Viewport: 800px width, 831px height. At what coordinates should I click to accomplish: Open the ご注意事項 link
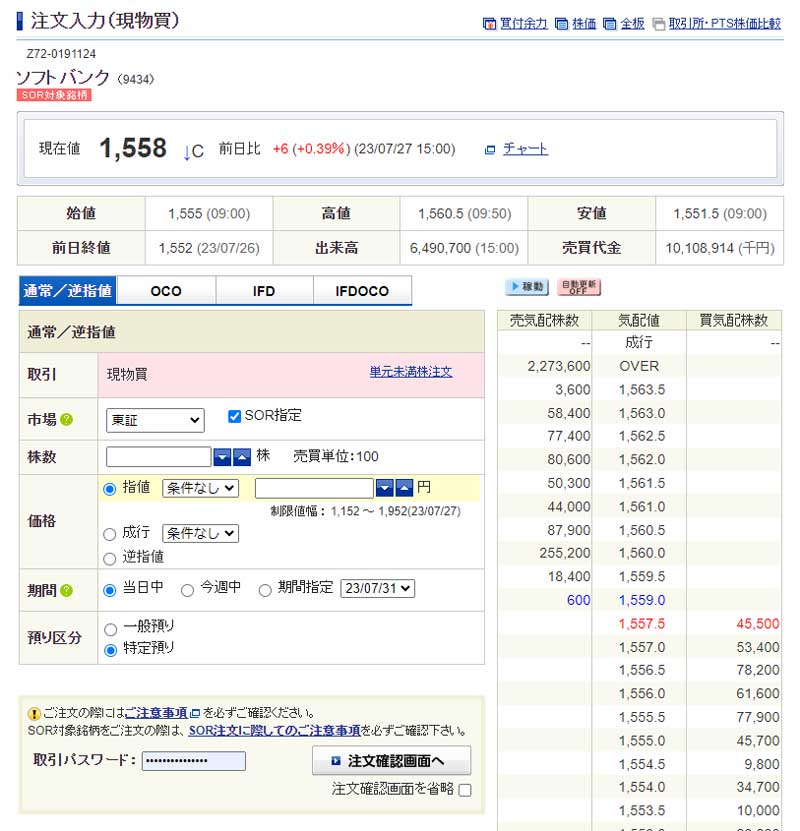tap(156, 713)
